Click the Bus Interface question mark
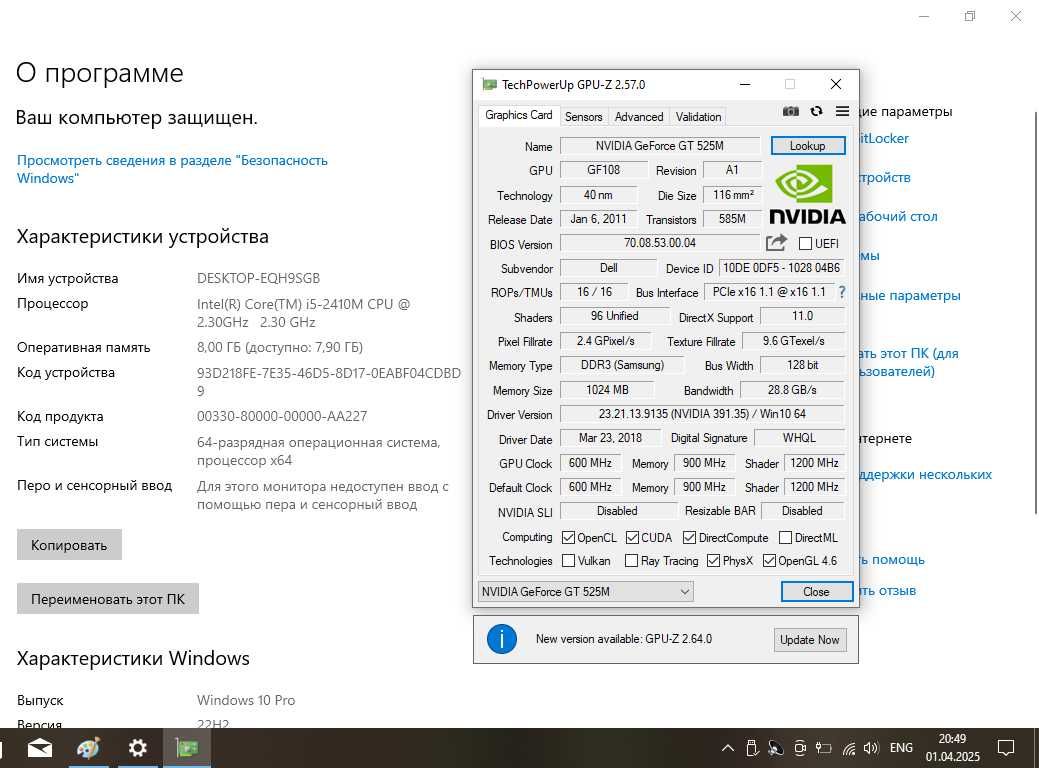The height and width of the screenshot is (768, 1039). click(842, 292)
